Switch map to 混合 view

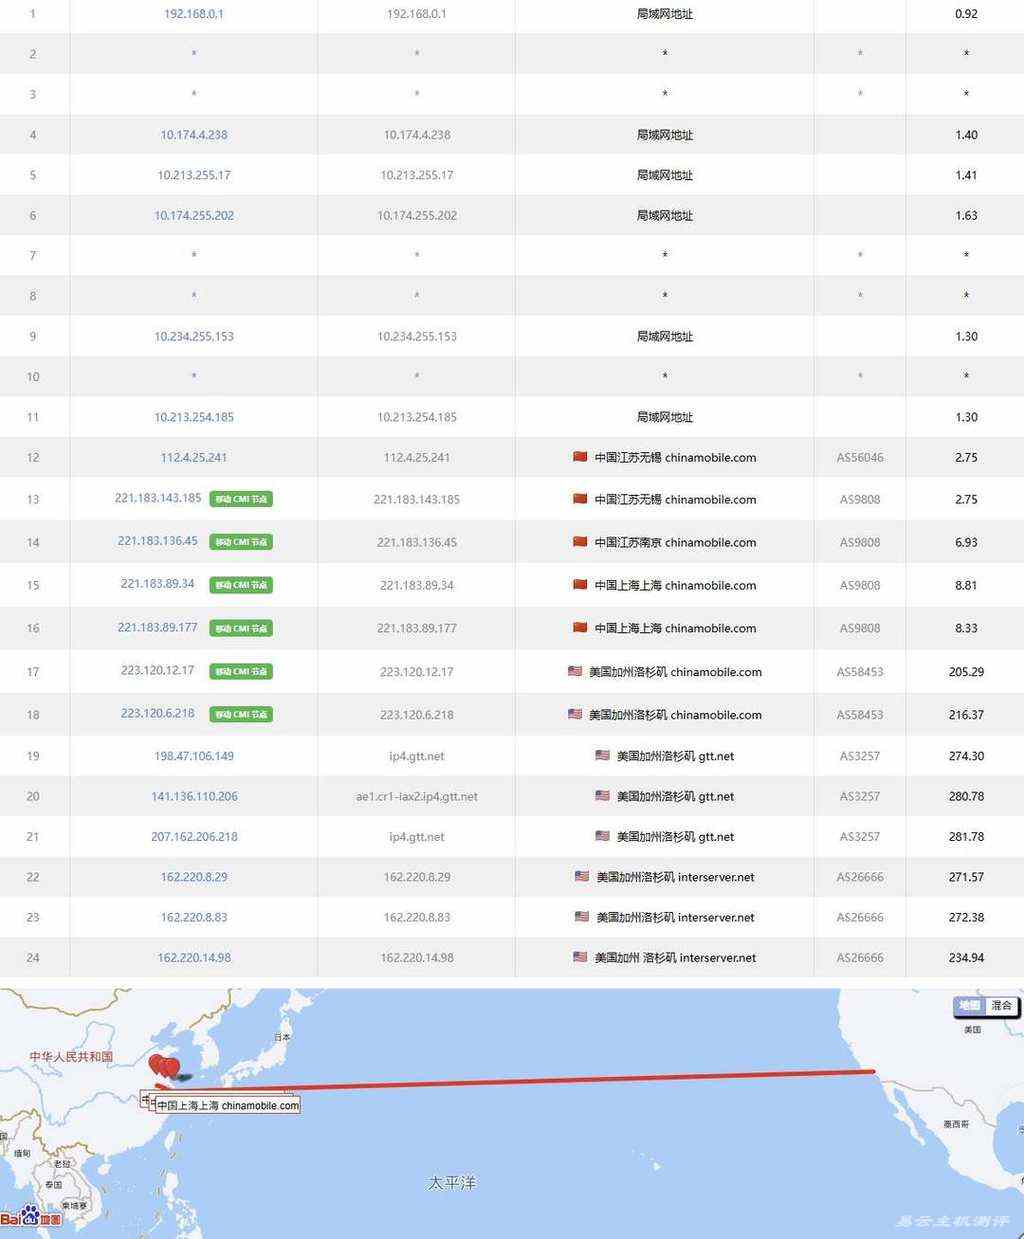tap(1001, 1005)
